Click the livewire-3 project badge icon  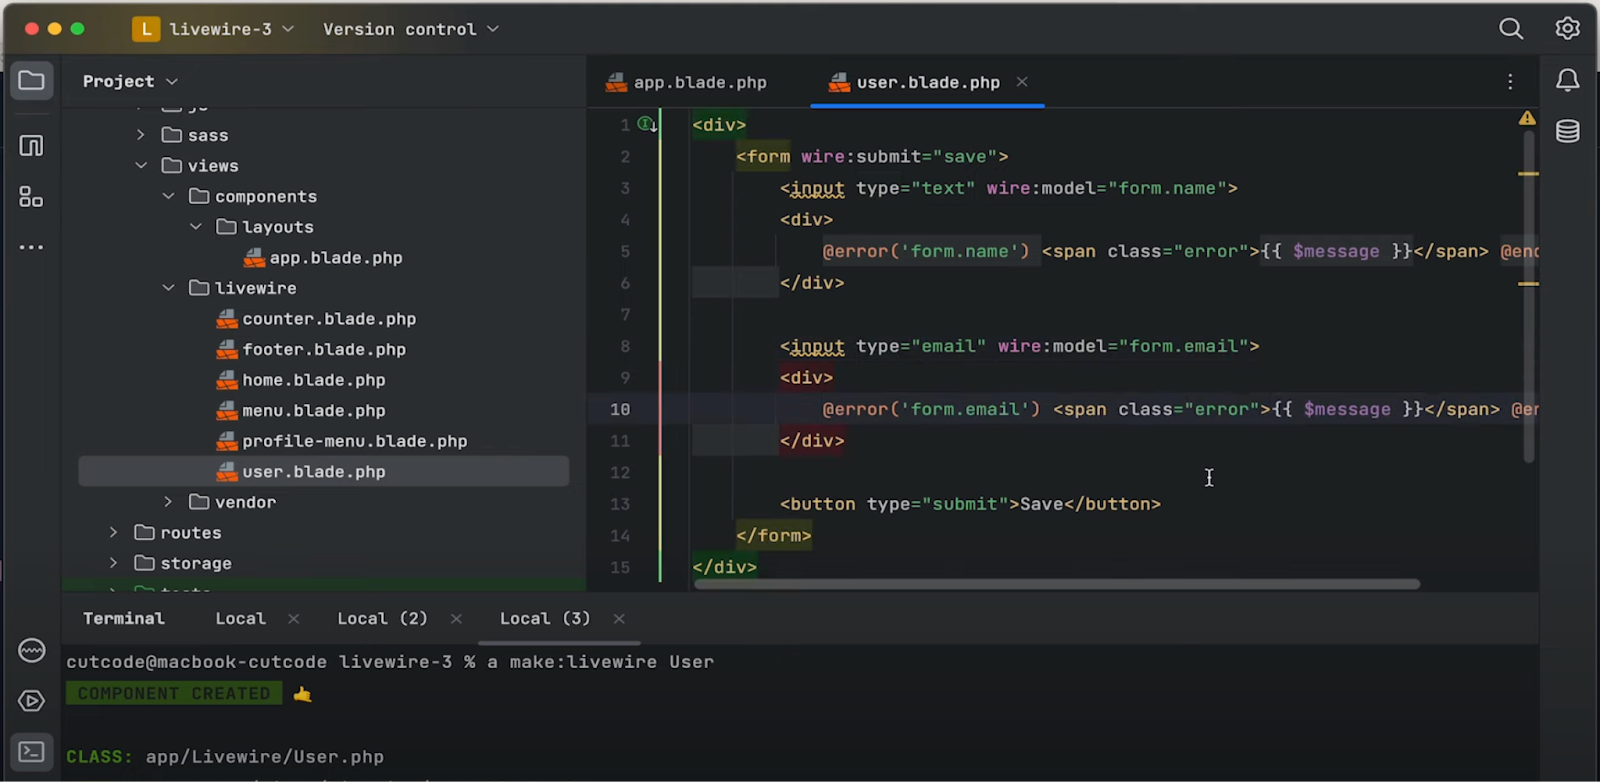146,29
